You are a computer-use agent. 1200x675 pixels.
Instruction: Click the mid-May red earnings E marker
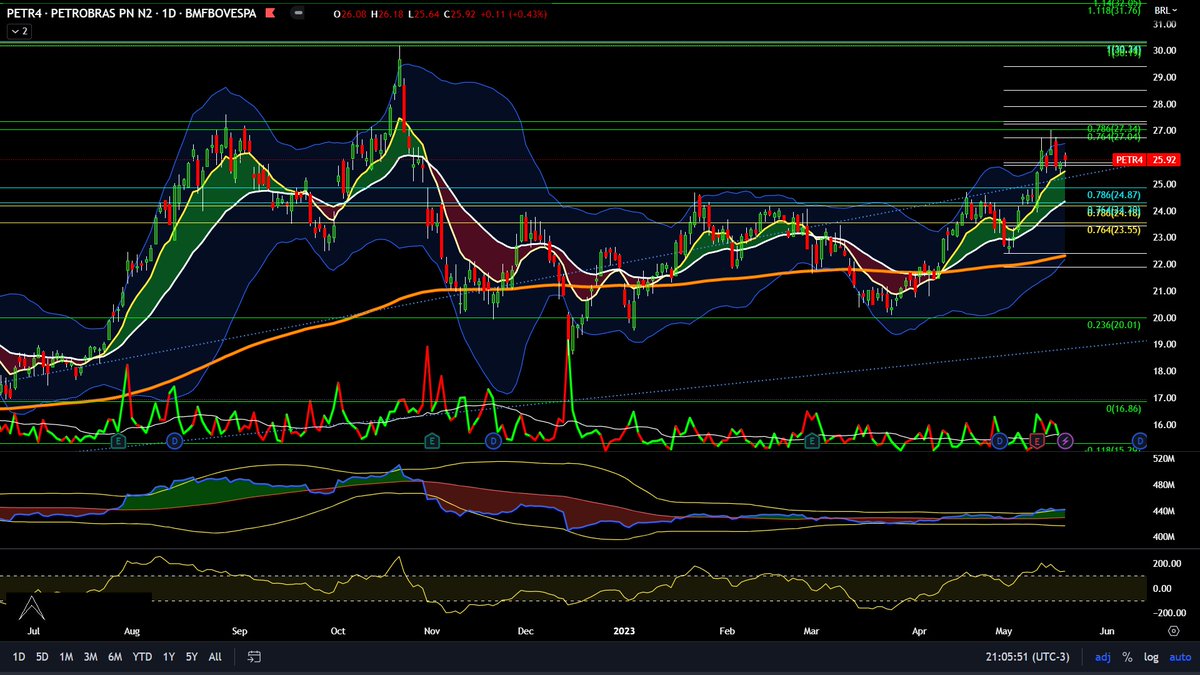[1037, 441]
